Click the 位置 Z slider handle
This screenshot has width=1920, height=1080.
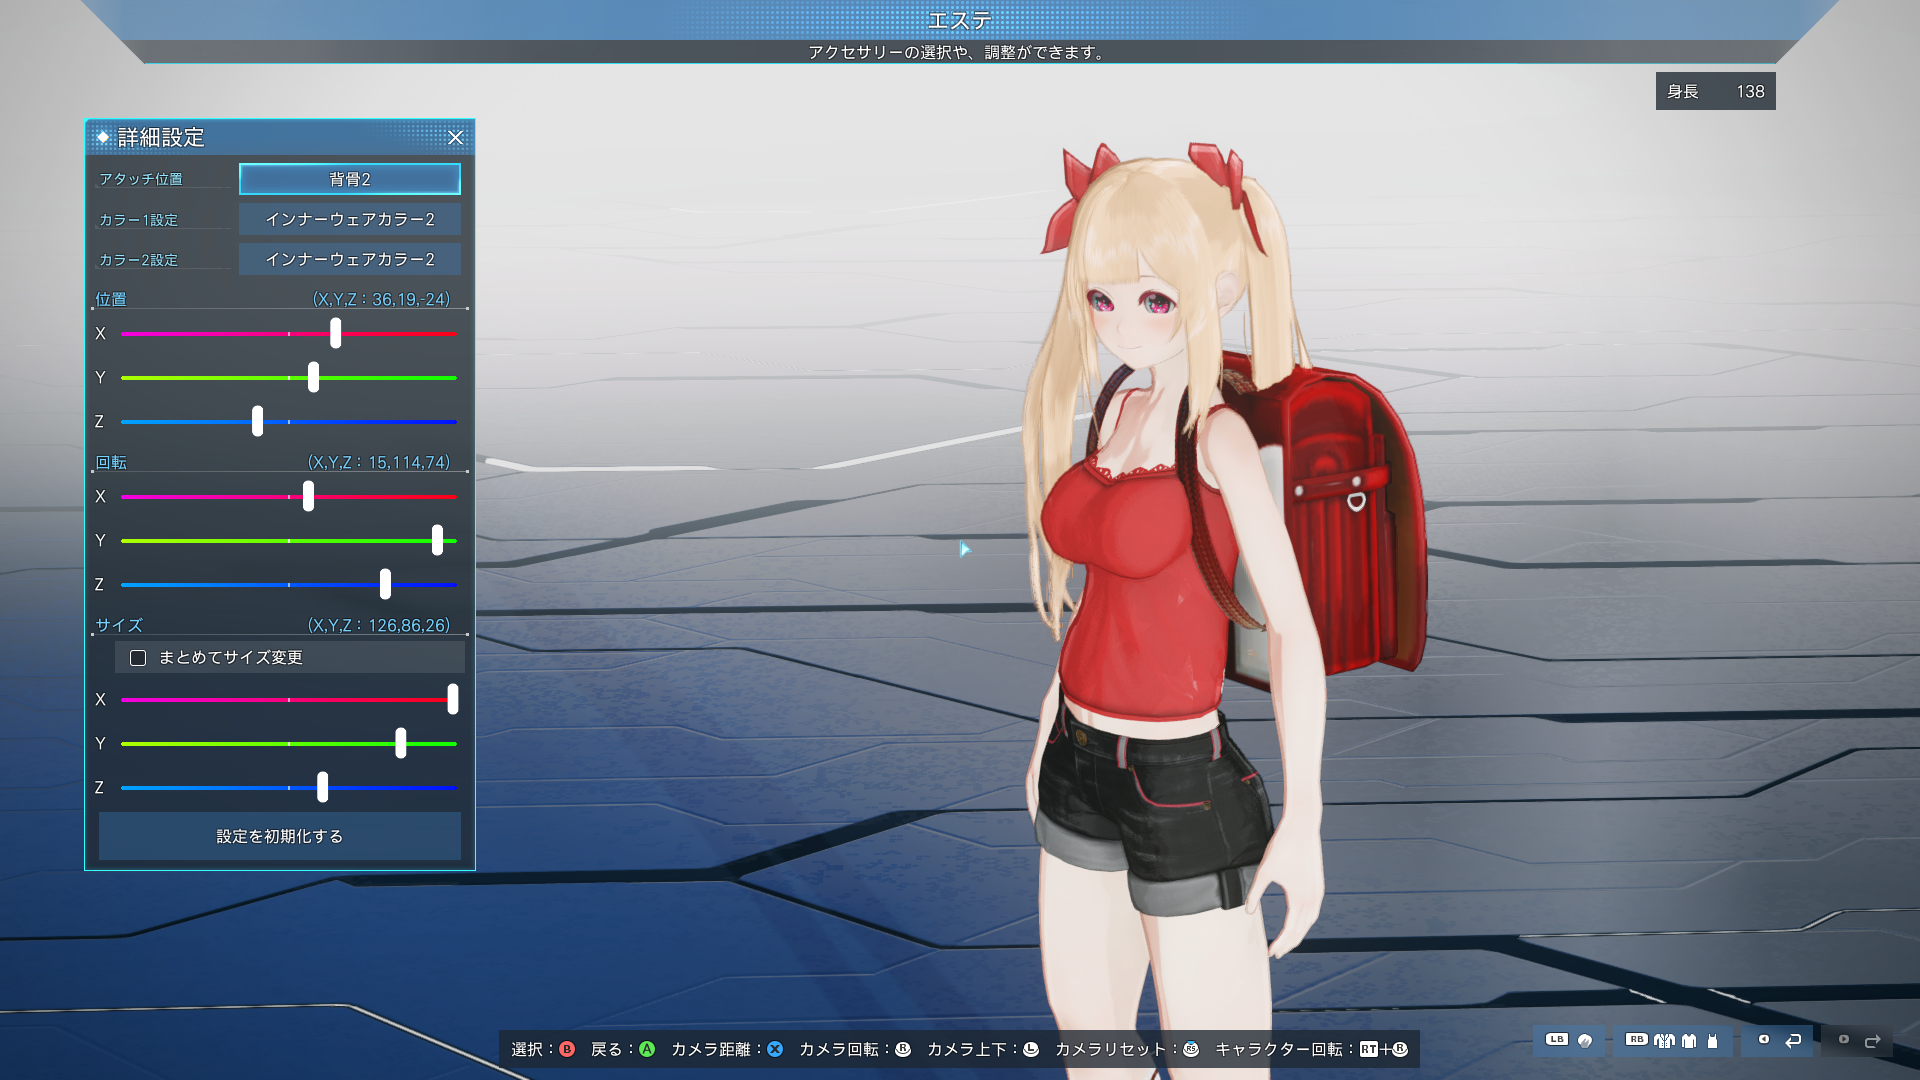coord(258,421)
